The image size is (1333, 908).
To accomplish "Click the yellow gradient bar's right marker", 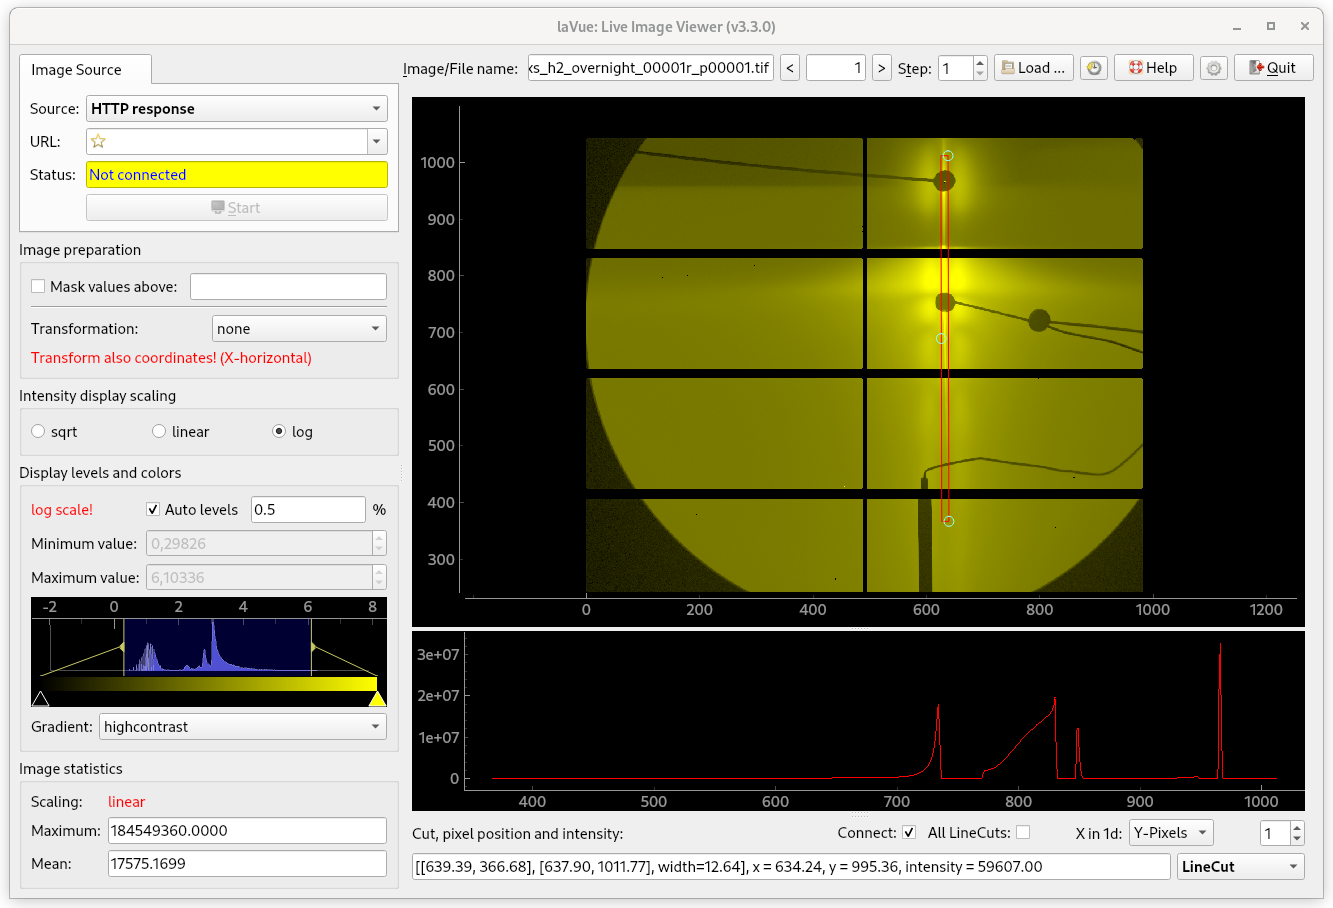I will click(x=377, y=698).
